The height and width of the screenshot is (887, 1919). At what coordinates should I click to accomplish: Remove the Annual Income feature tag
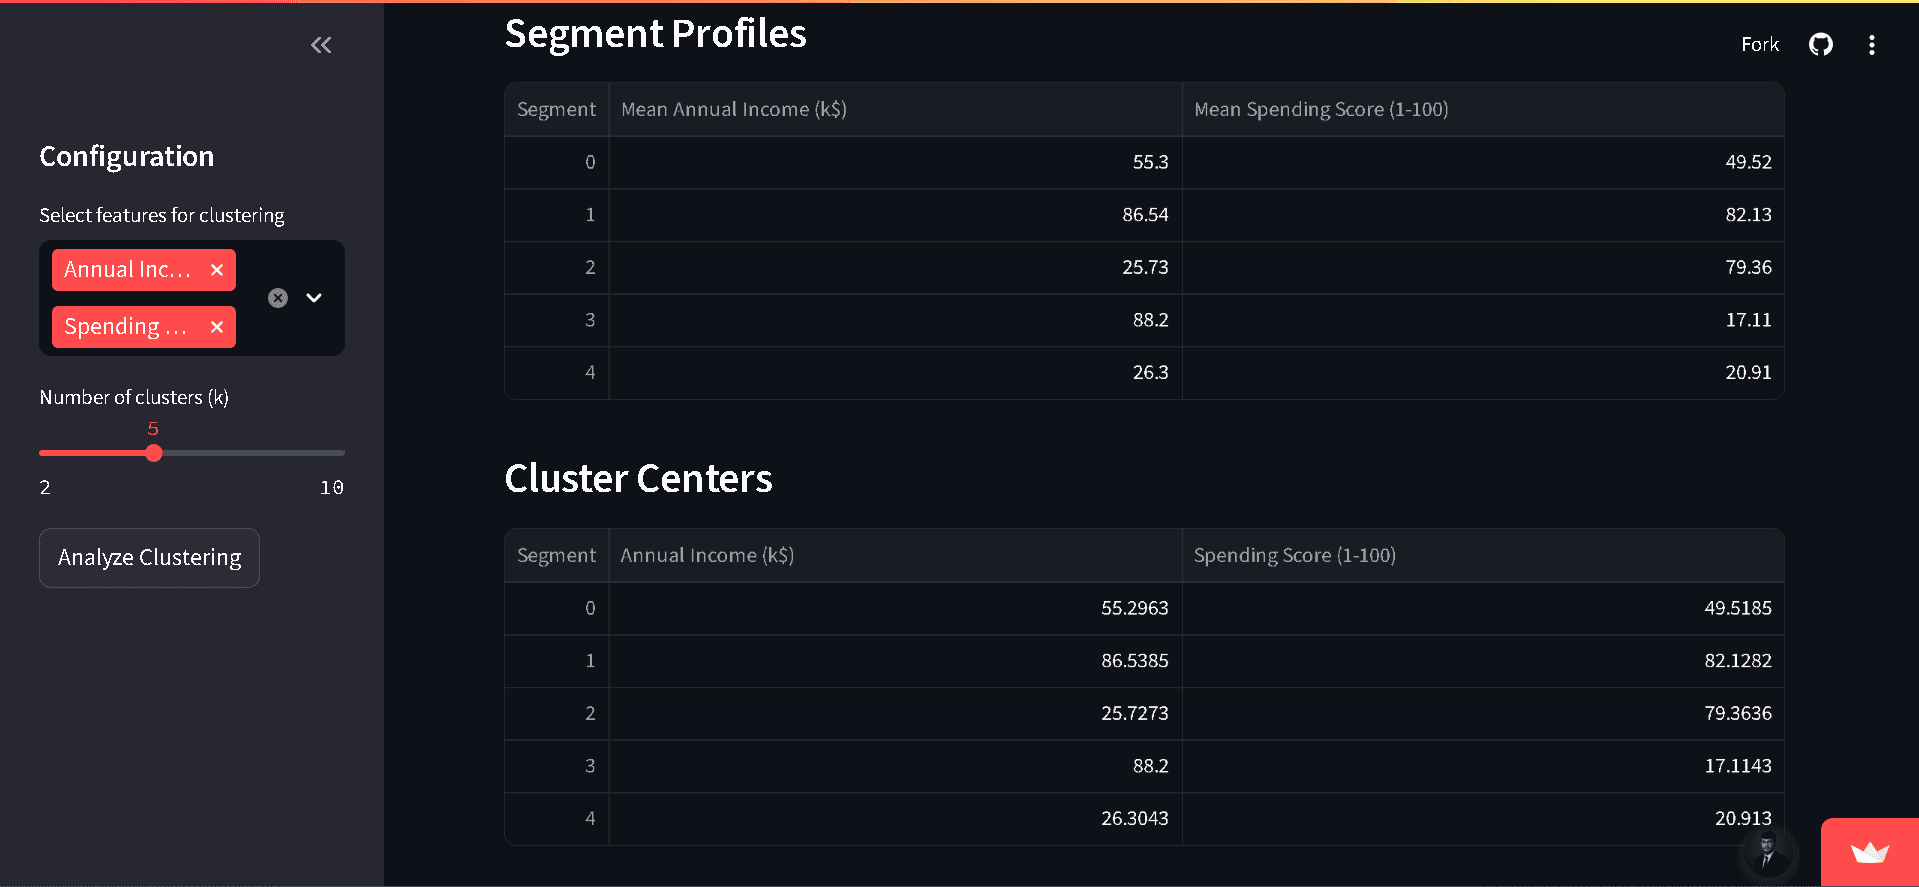tap(217, 270)
